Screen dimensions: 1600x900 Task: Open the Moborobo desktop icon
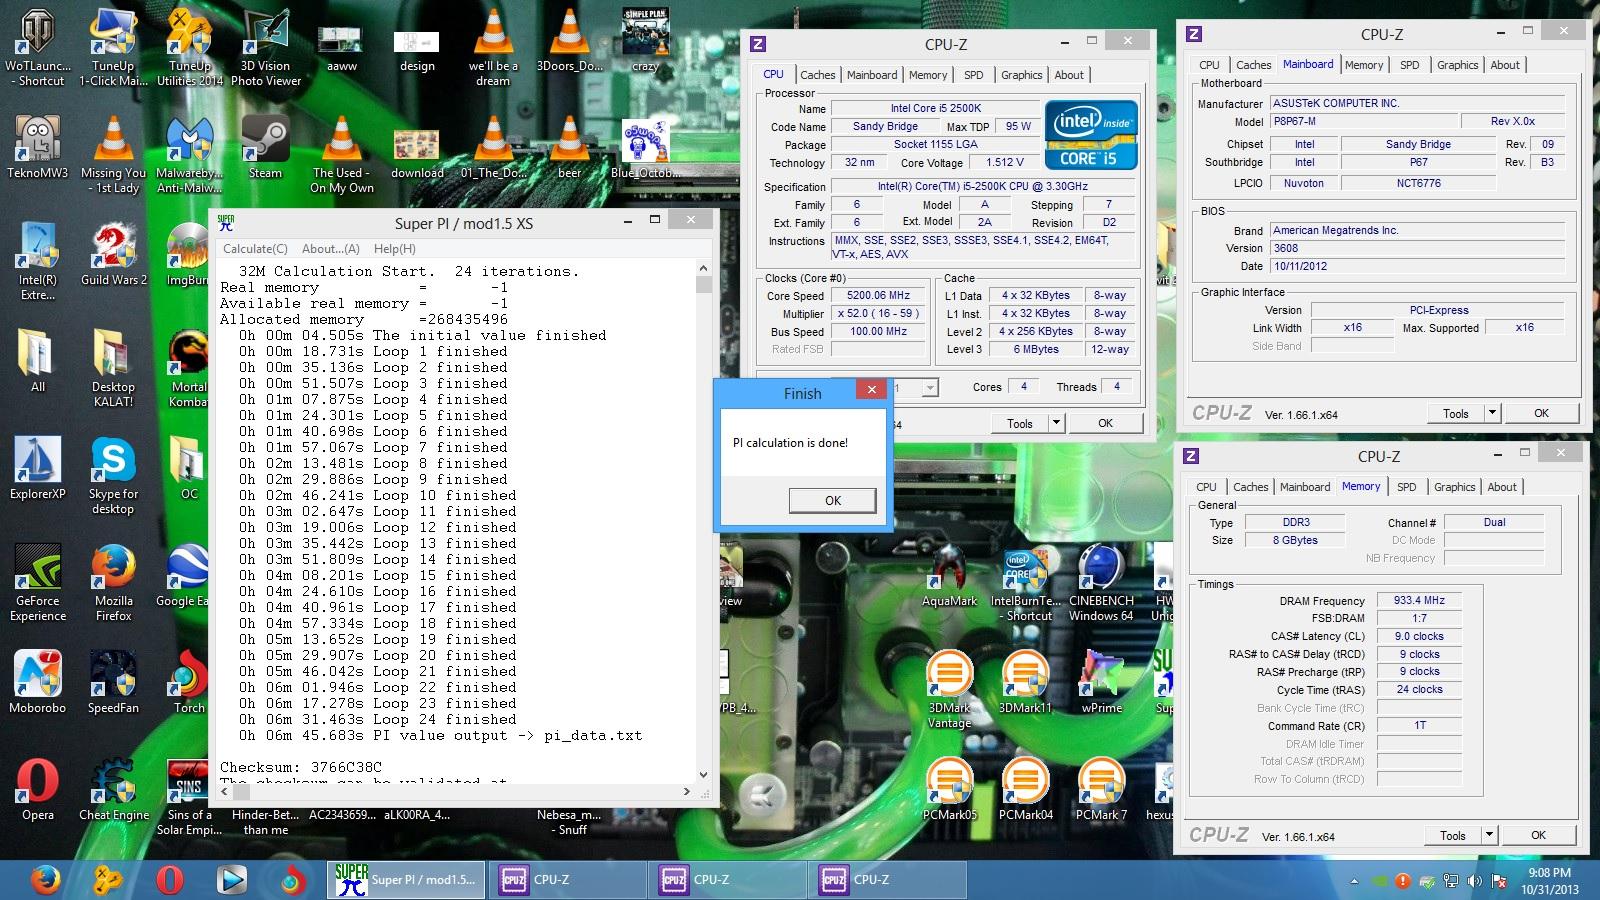[38, 682]
